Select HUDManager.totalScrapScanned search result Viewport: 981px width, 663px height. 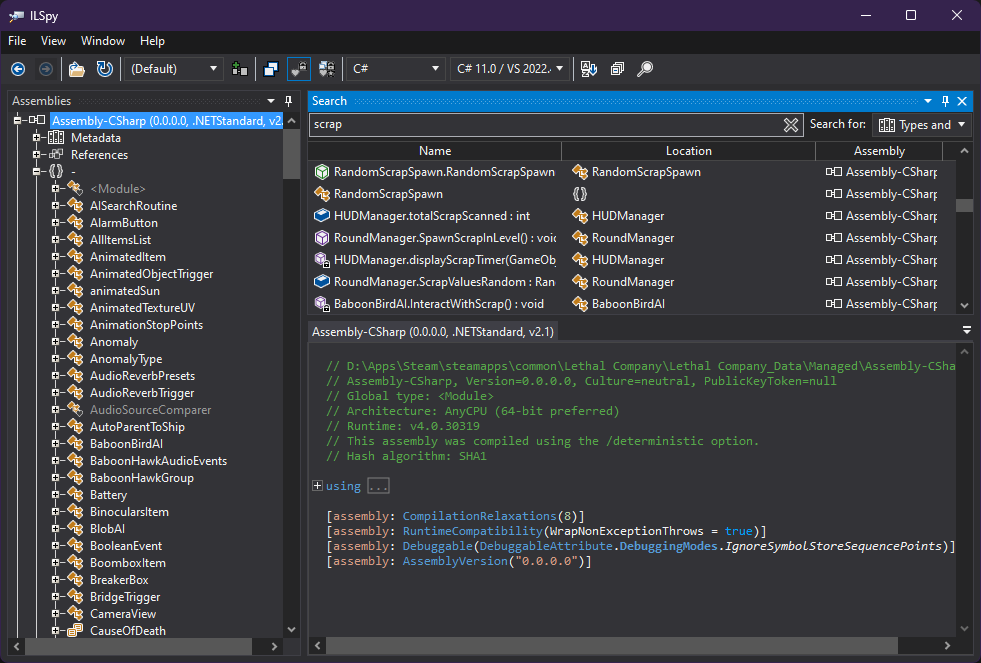(431, 216)
